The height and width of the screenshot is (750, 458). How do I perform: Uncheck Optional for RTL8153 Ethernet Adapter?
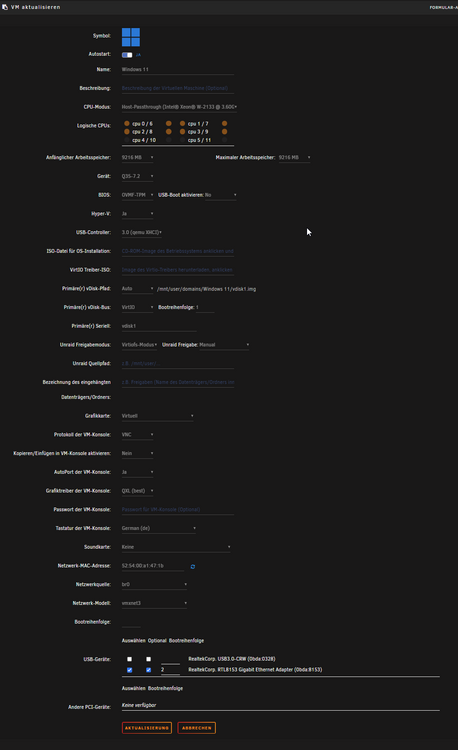(x=148, y=670)
